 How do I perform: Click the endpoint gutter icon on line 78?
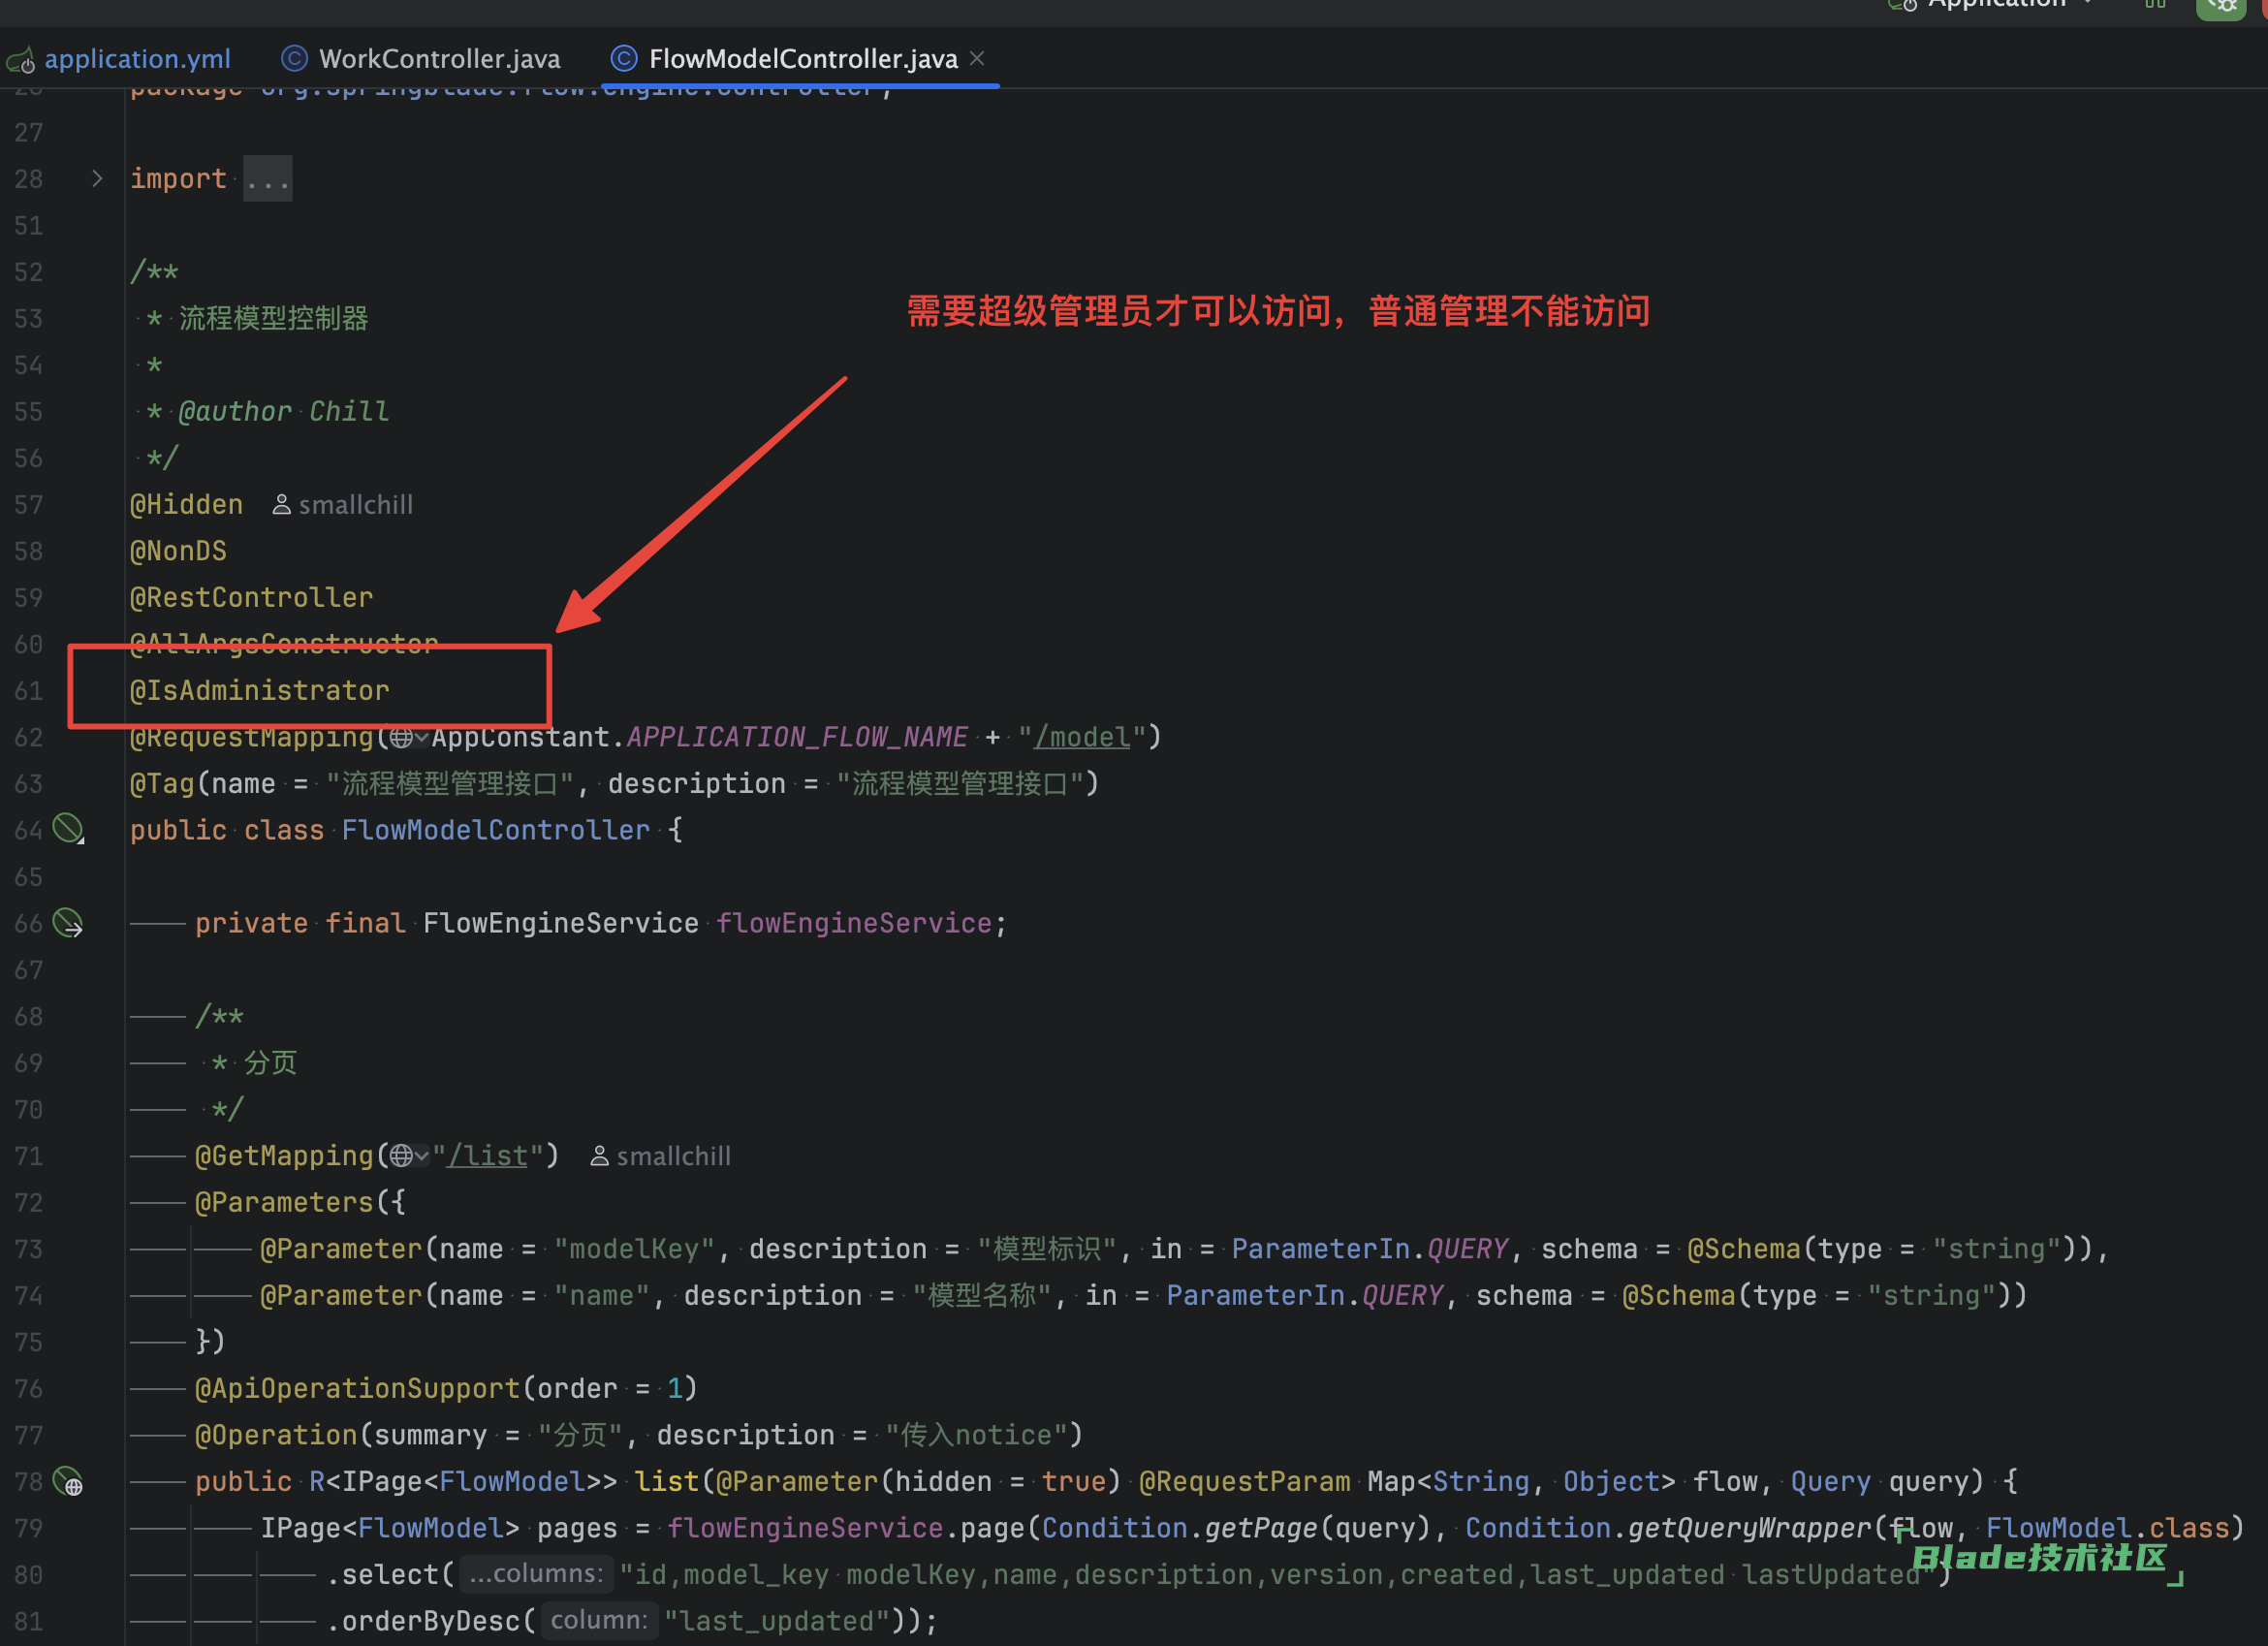tap(68, 1481)
